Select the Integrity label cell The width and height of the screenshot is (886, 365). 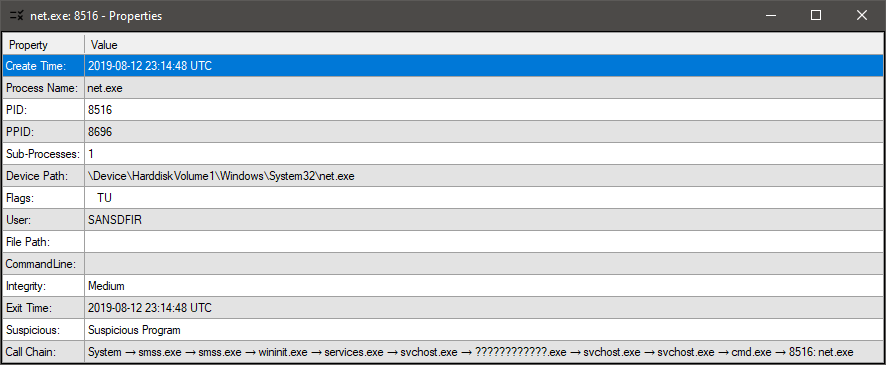click(43, 286)
